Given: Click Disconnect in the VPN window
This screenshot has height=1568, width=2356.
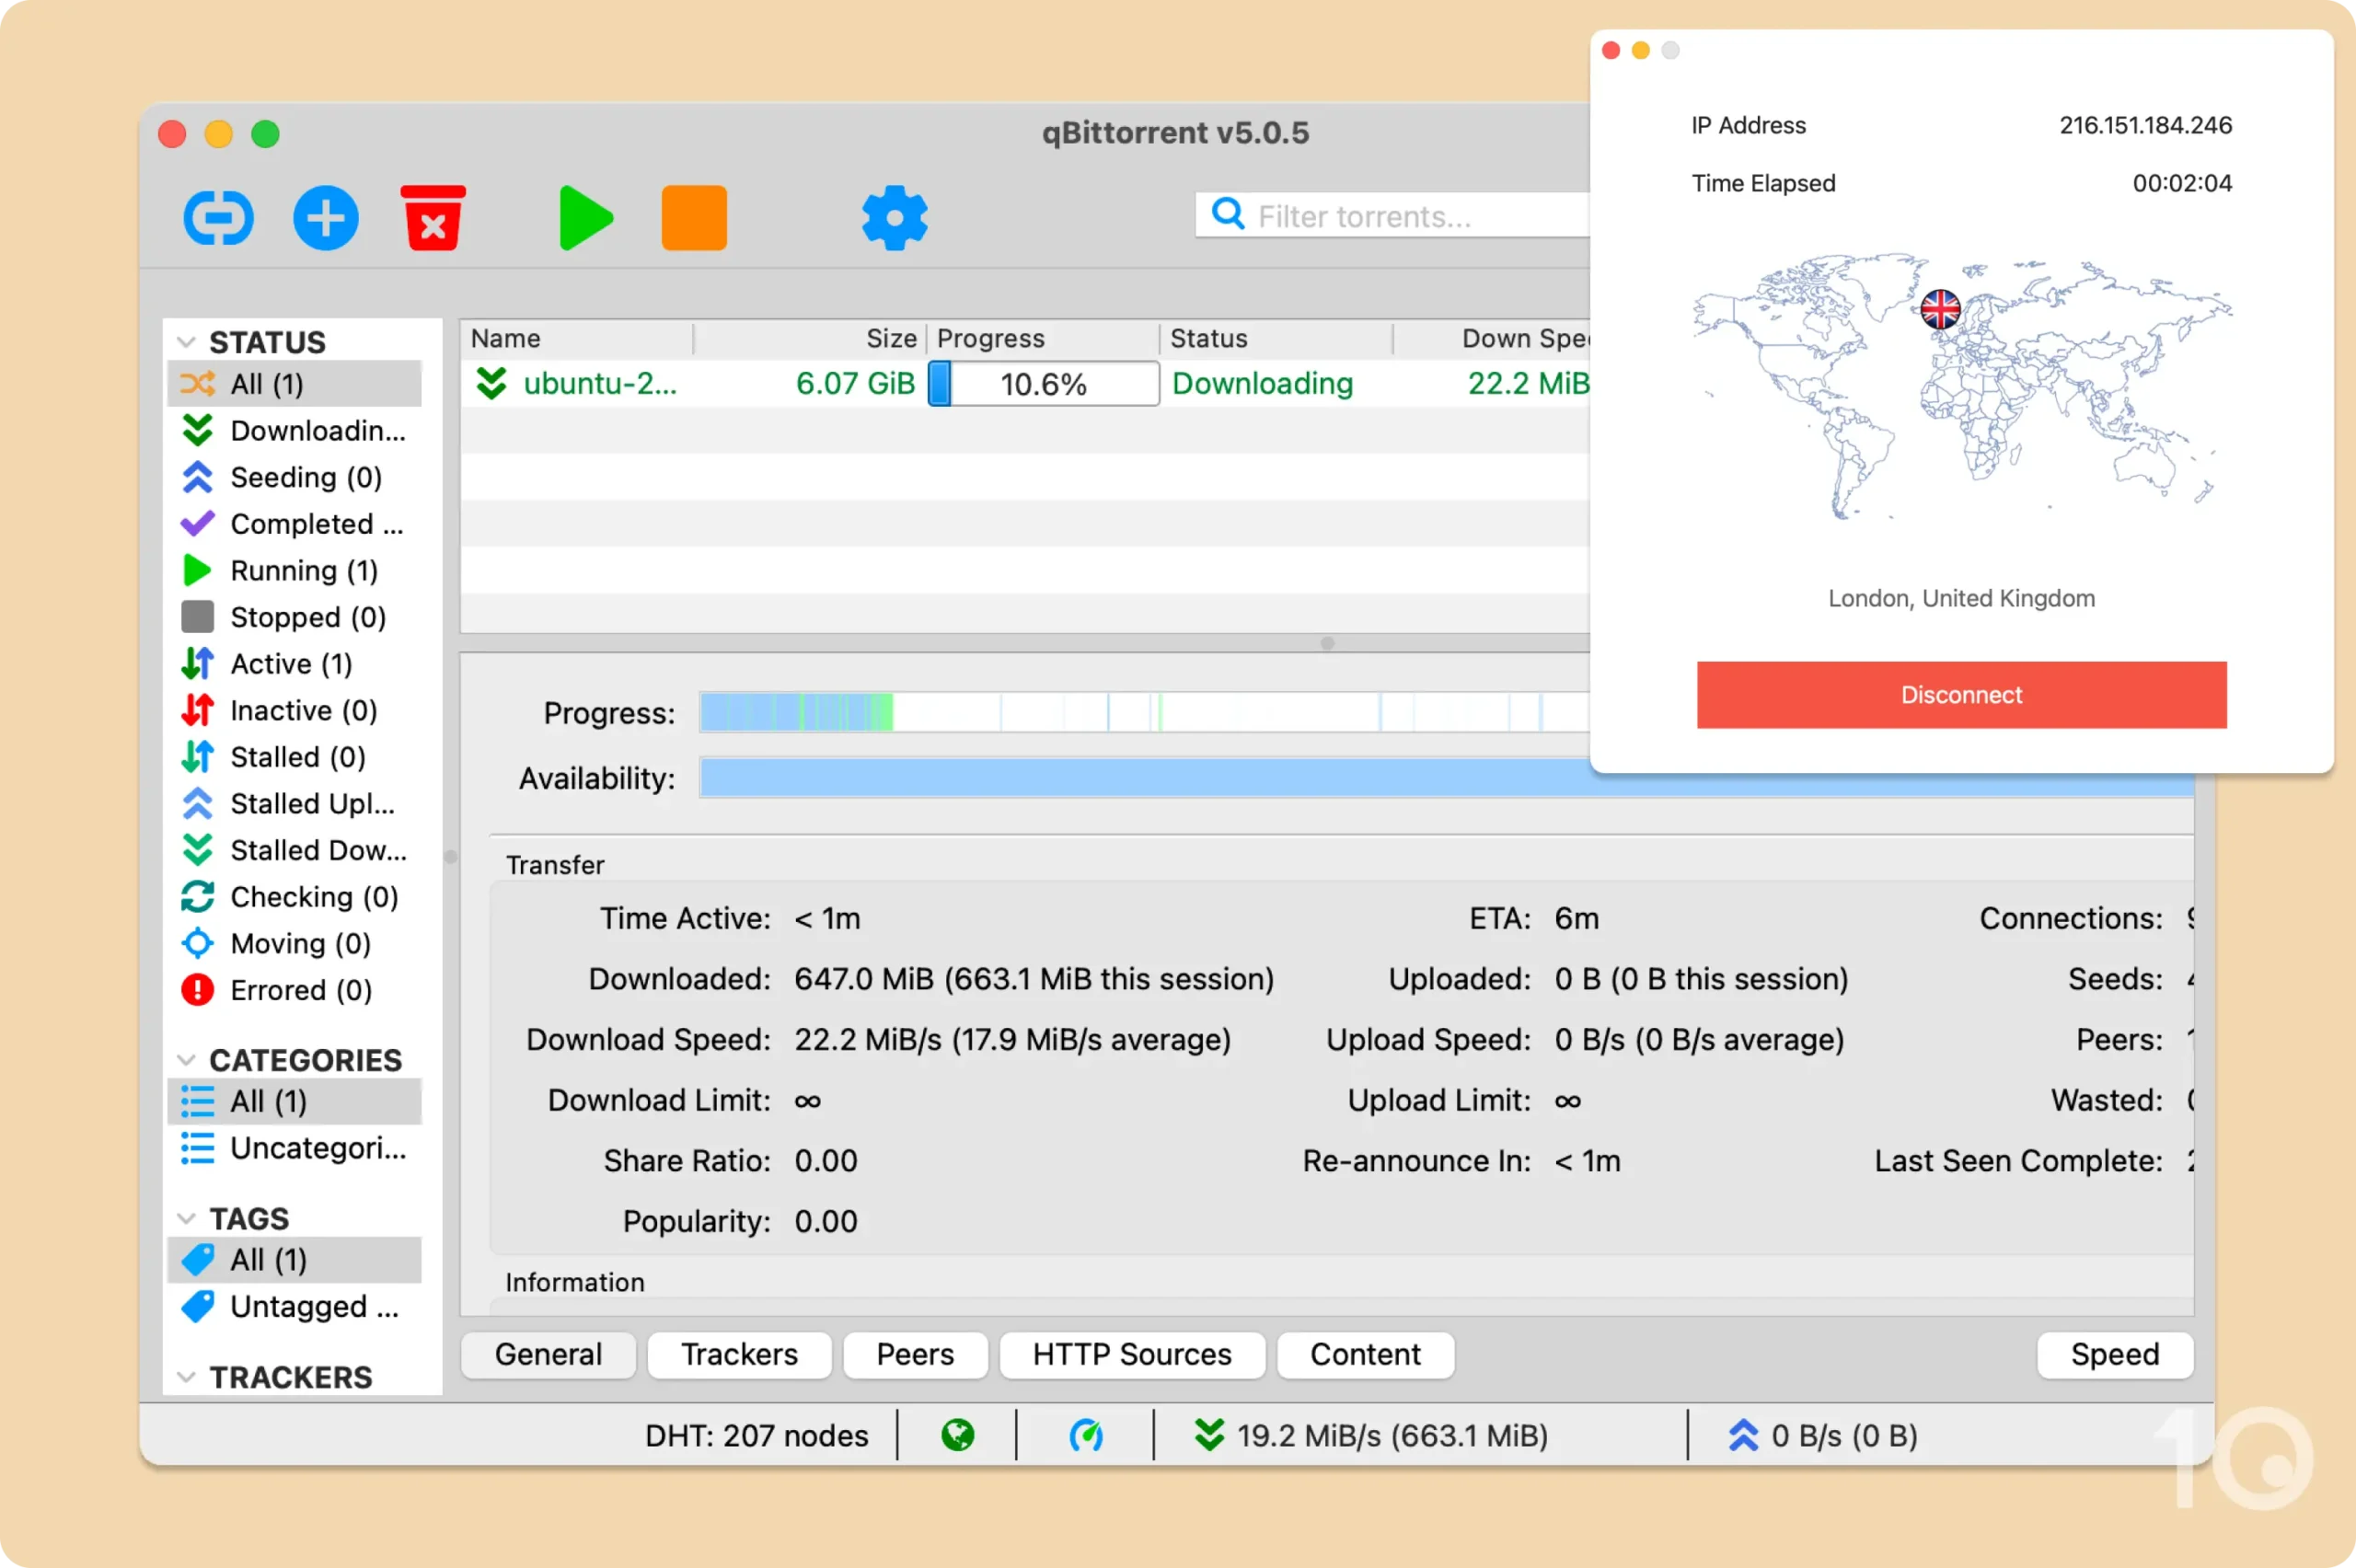Looking at the screenshot, I should [x=1961, y=695].
